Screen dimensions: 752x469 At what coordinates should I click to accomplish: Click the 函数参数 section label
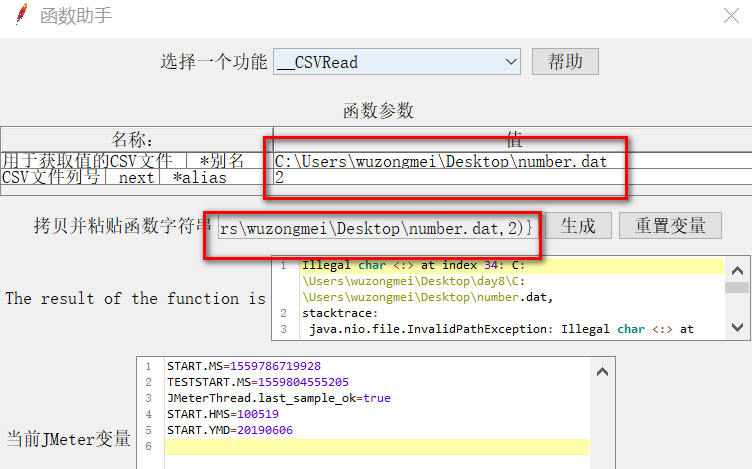tap(378, 111)
